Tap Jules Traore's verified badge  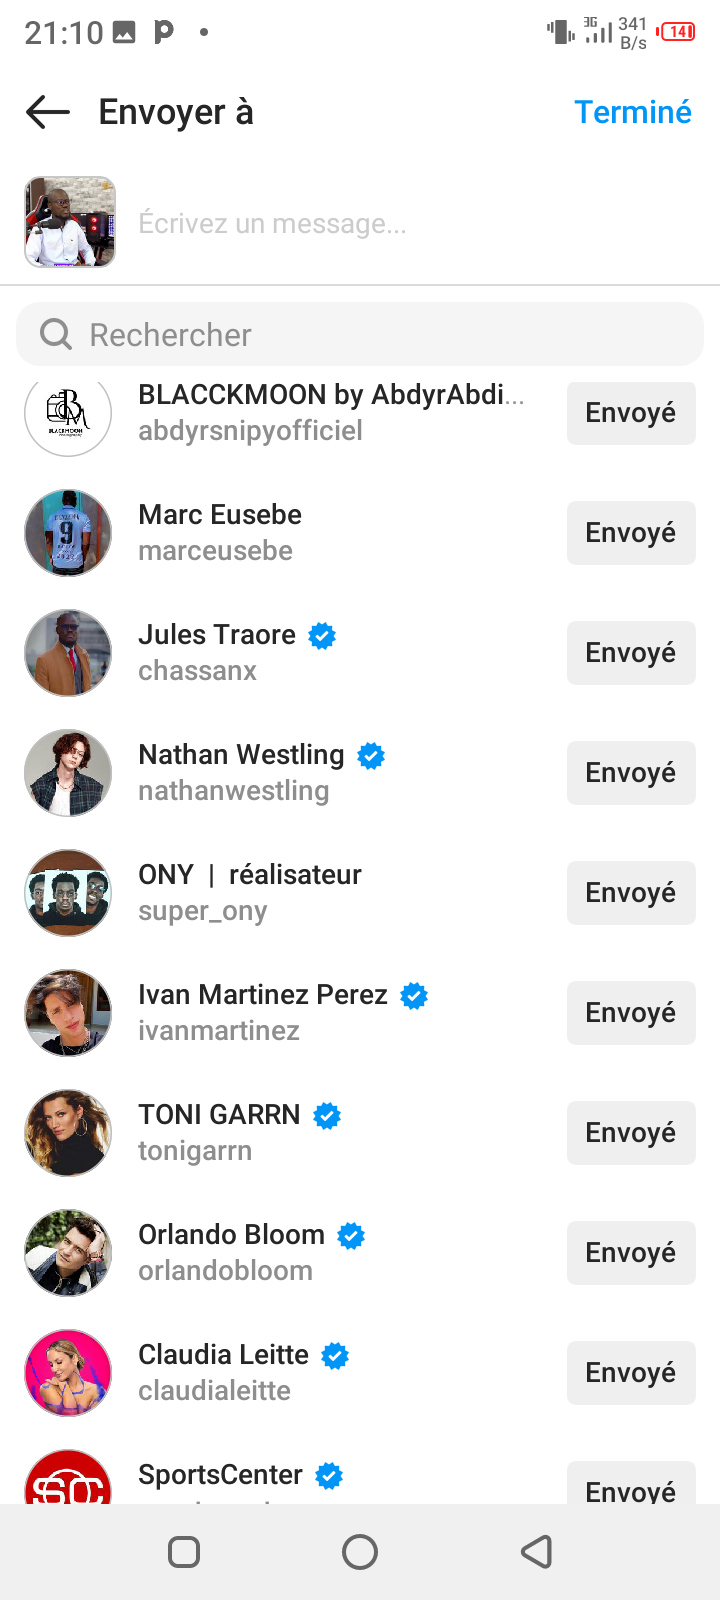322,635
